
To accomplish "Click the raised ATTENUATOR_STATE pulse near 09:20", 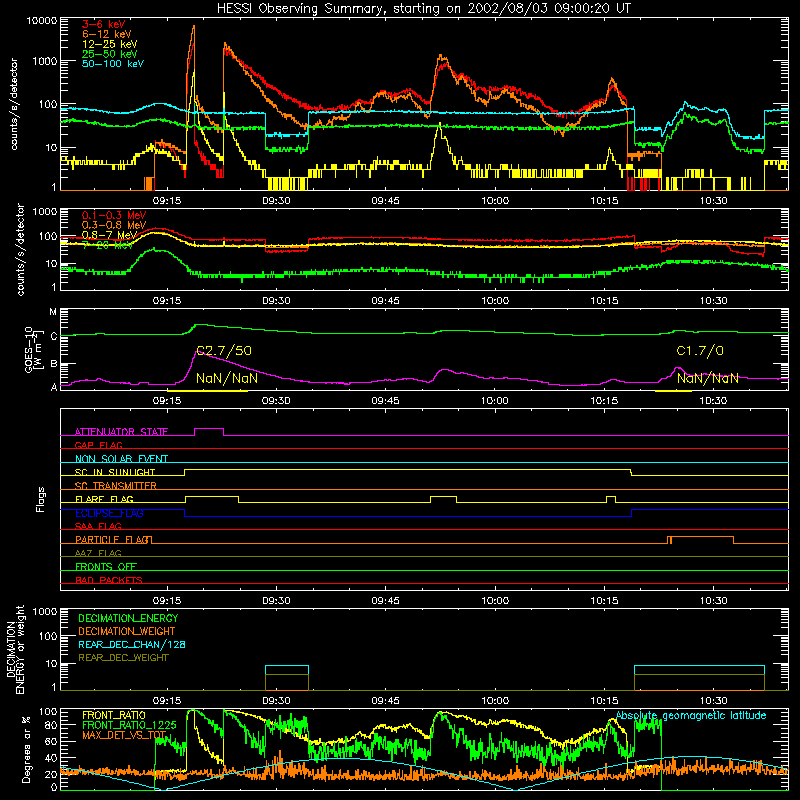I will coord(209,432).
